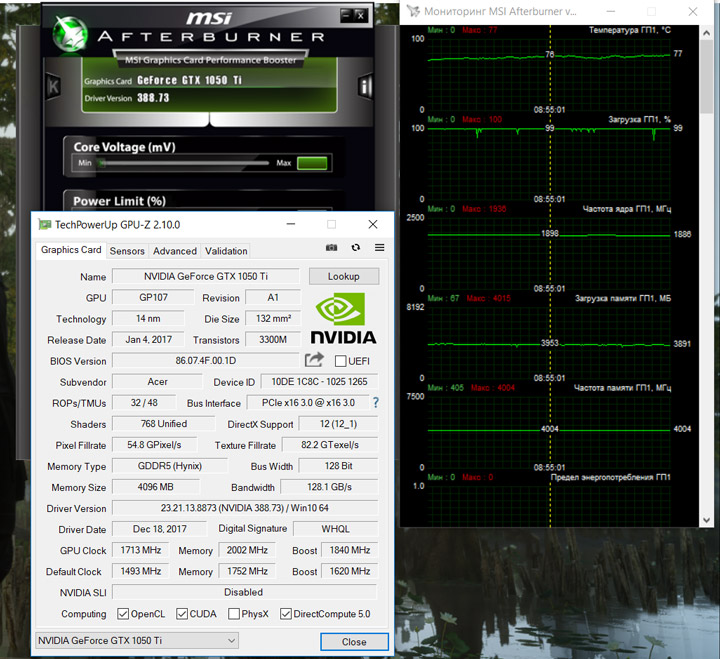Click the Texture Fillrate 82.2 GTexel/s field
The width and height of the screenshot is (720, 659).
(330, 445)
